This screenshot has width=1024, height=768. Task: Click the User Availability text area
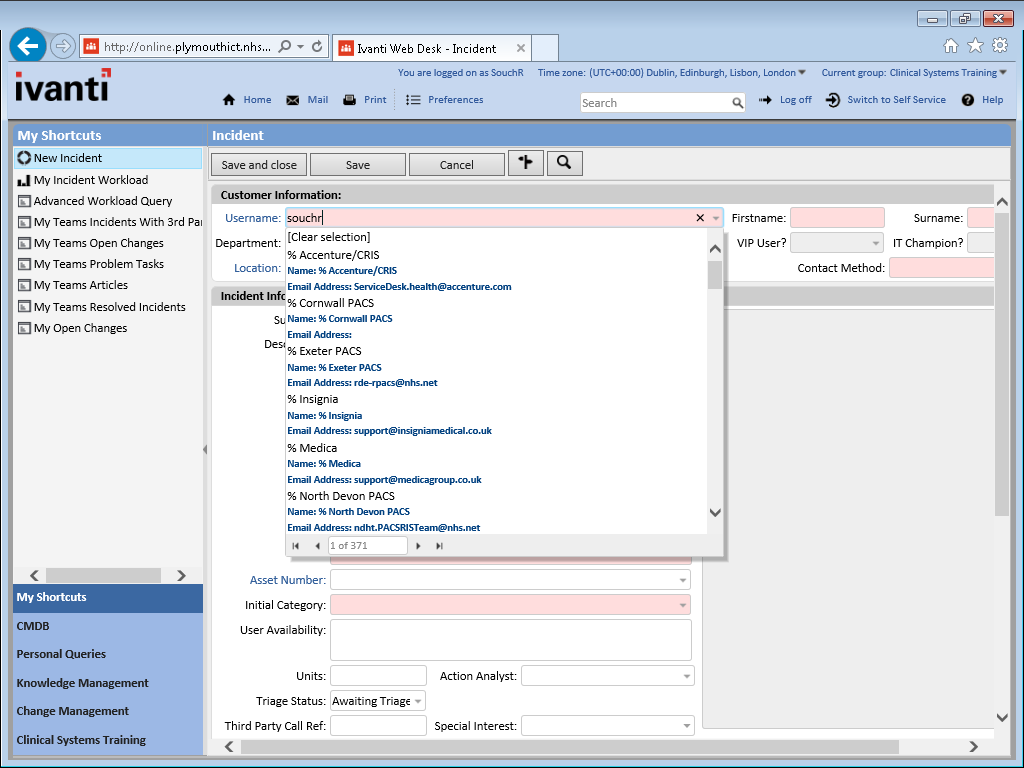pyautogui.click(x=511, y=640)
